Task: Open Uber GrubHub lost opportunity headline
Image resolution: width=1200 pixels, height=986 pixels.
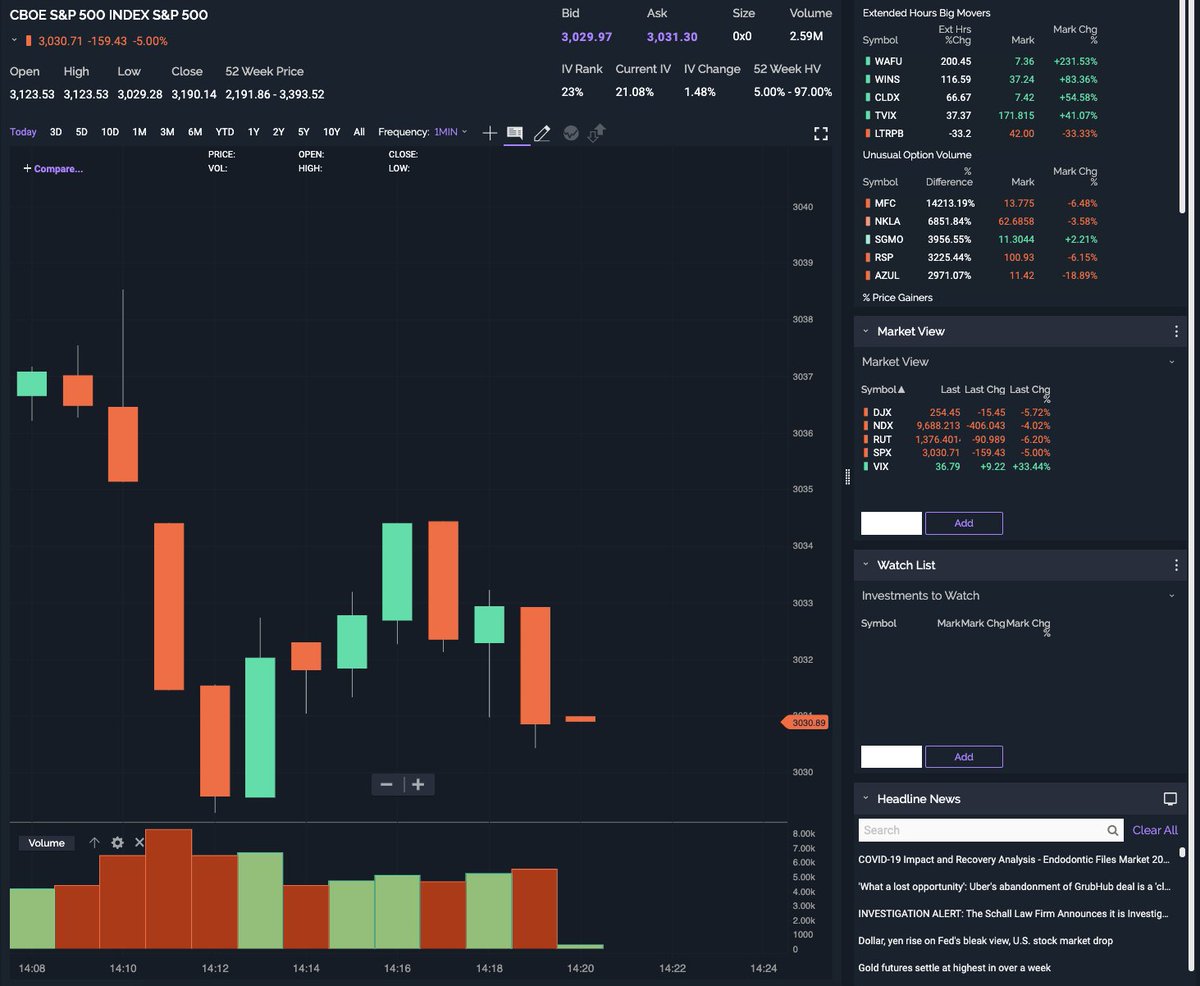Action: [x=1014, y=886]
